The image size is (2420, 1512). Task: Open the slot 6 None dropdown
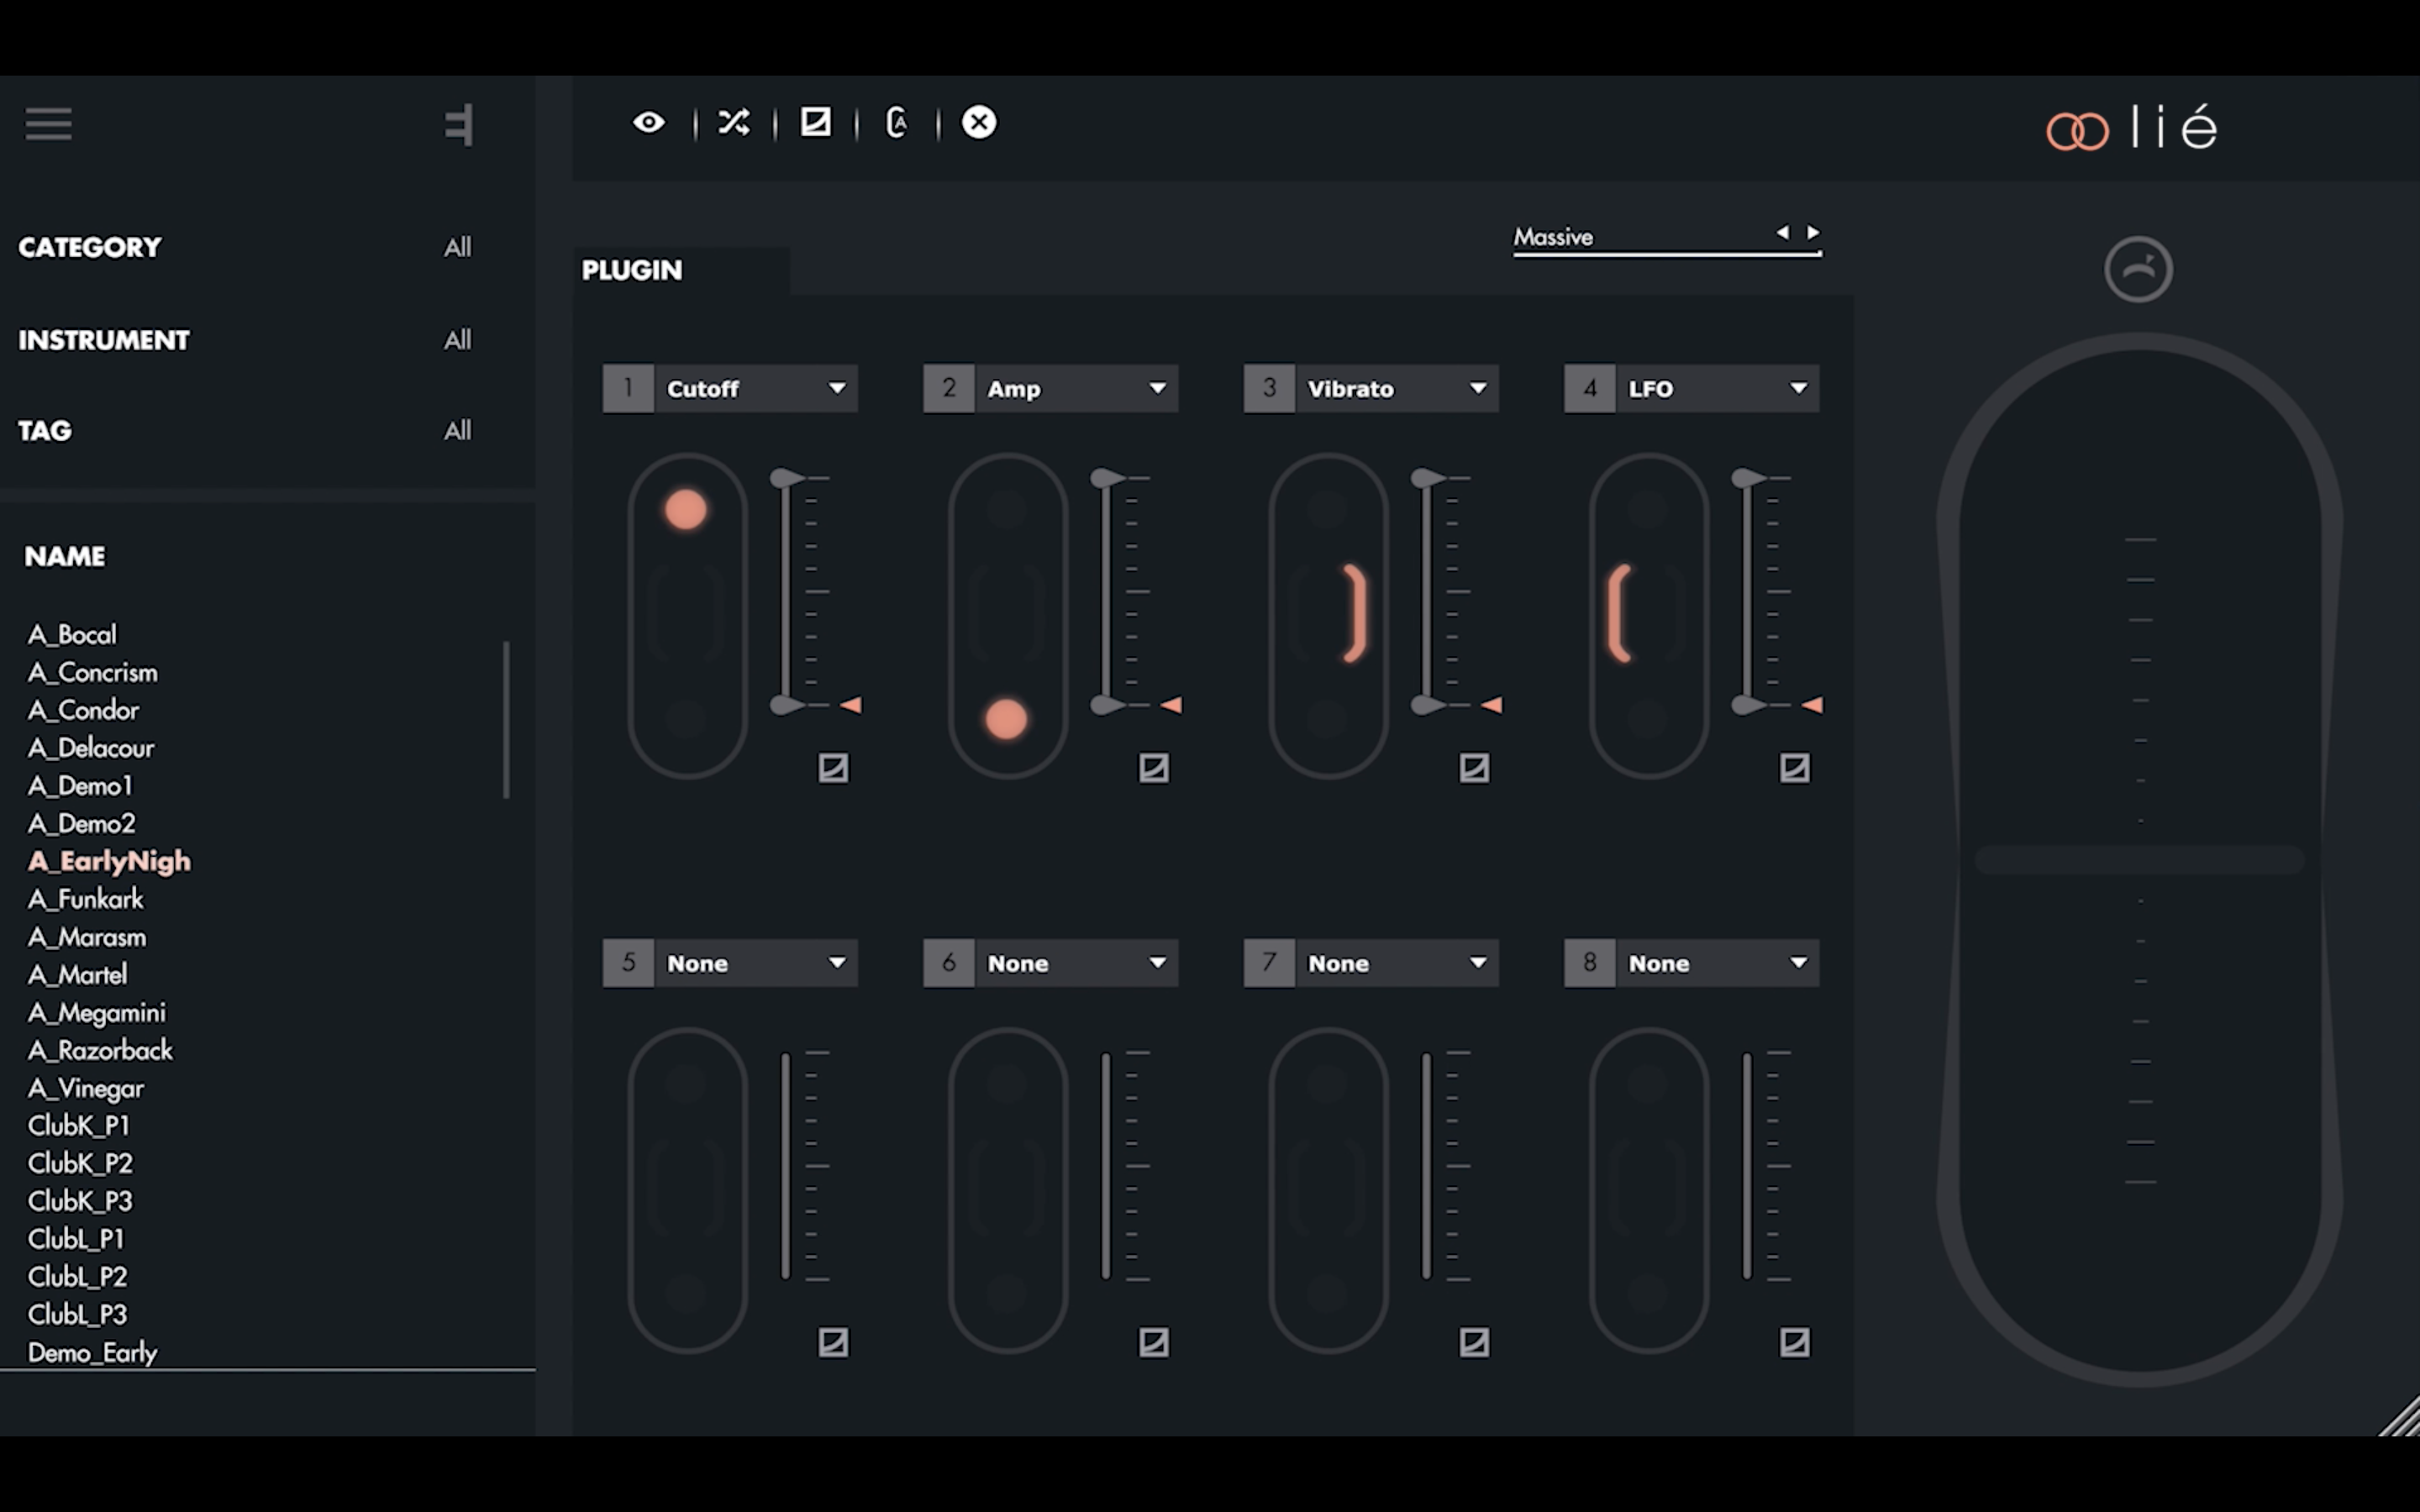[x=1076, y=963]
